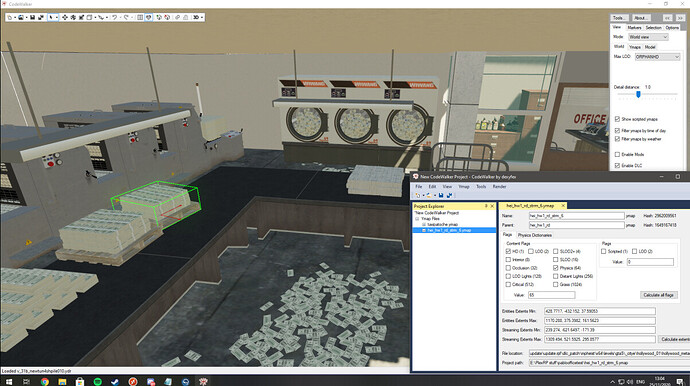This screenshot has height=386, width=690.
Task: Enable the Interior content flag checkbox
Action: point(508,260)
